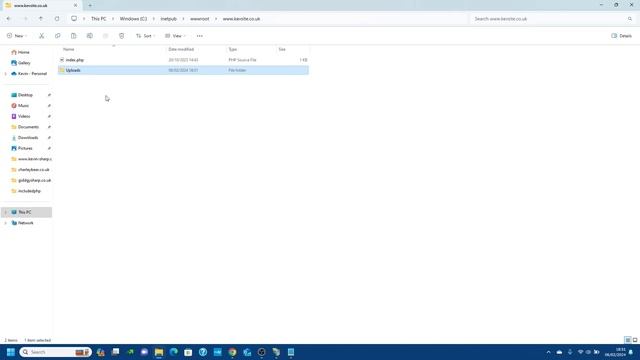Open the notification bell icon
The height and width of the screenshot is (360, 640).
click(631, 352)
